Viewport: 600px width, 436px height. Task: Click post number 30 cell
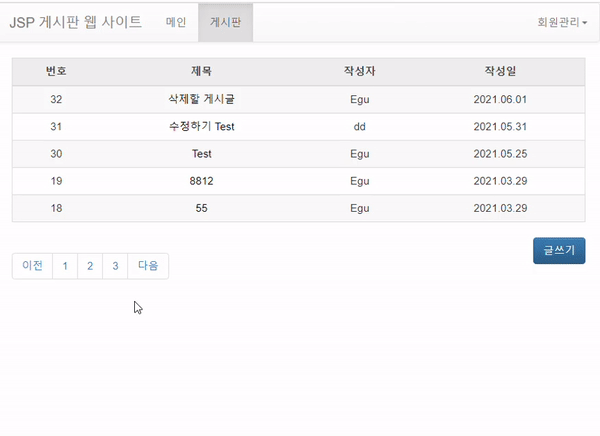click(56, 154)
